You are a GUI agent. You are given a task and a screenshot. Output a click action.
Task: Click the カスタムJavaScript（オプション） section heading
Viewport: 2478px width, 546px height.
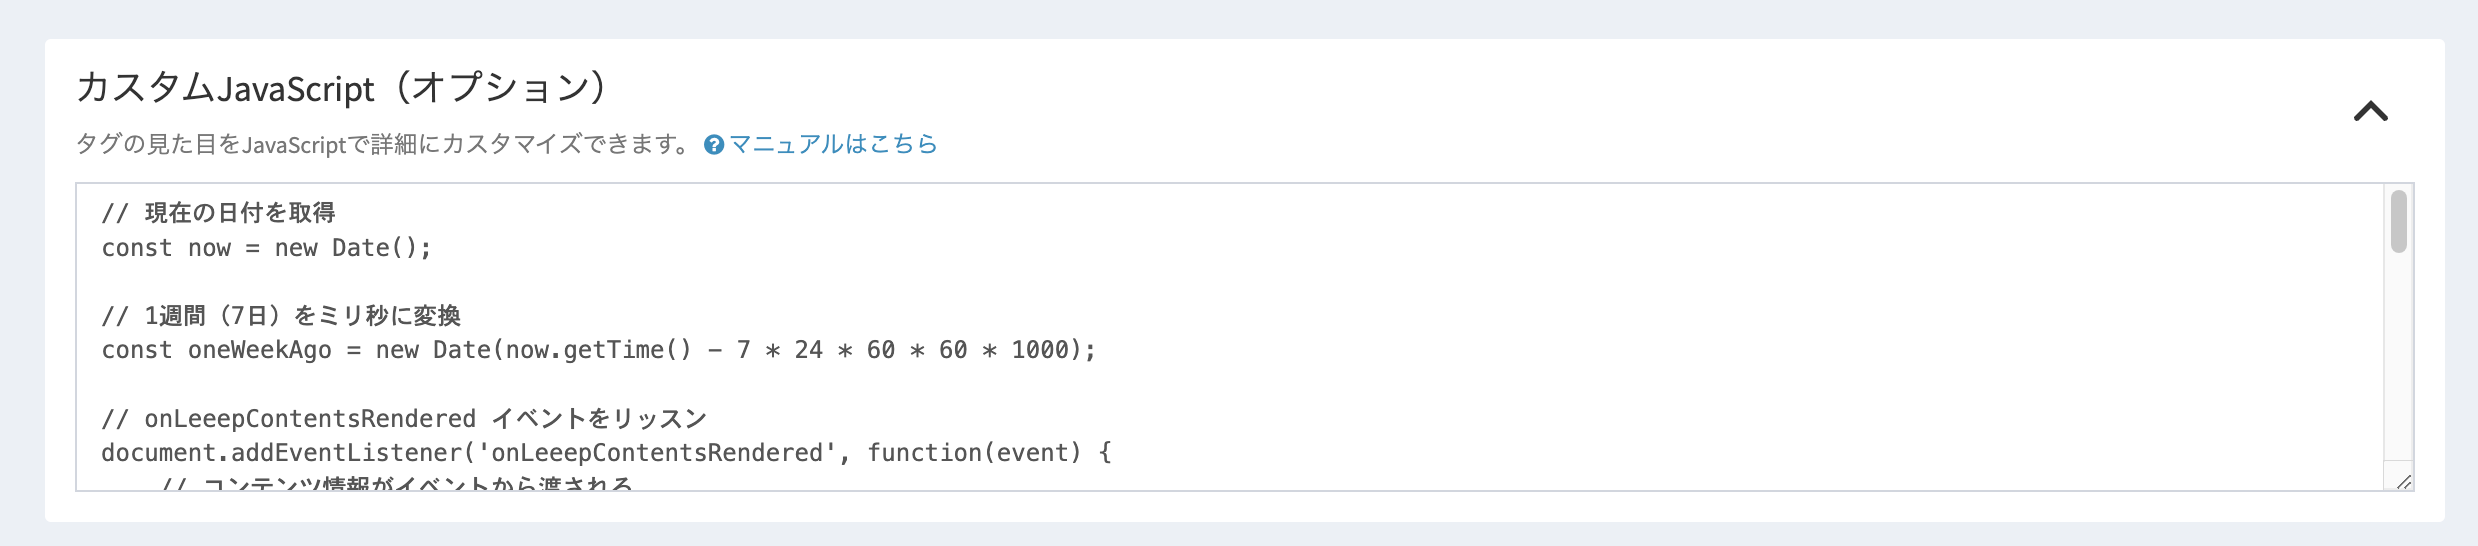(x=341, y=88)
